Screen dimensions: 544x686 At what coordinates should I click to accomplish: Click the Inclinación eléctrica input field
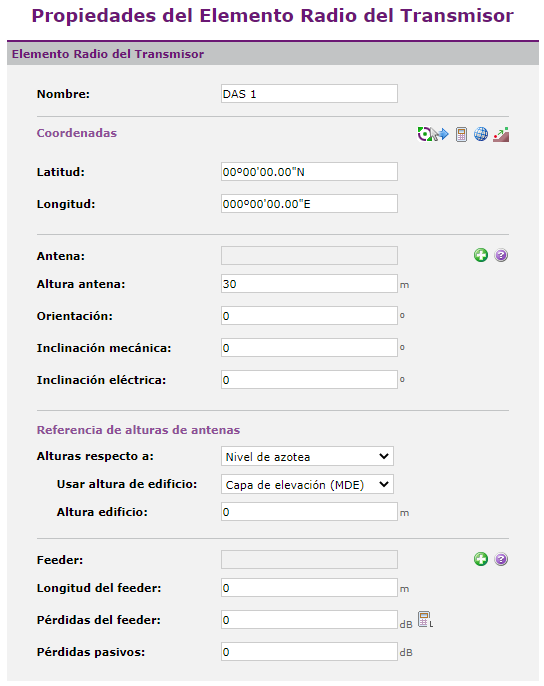coord(309,379)
